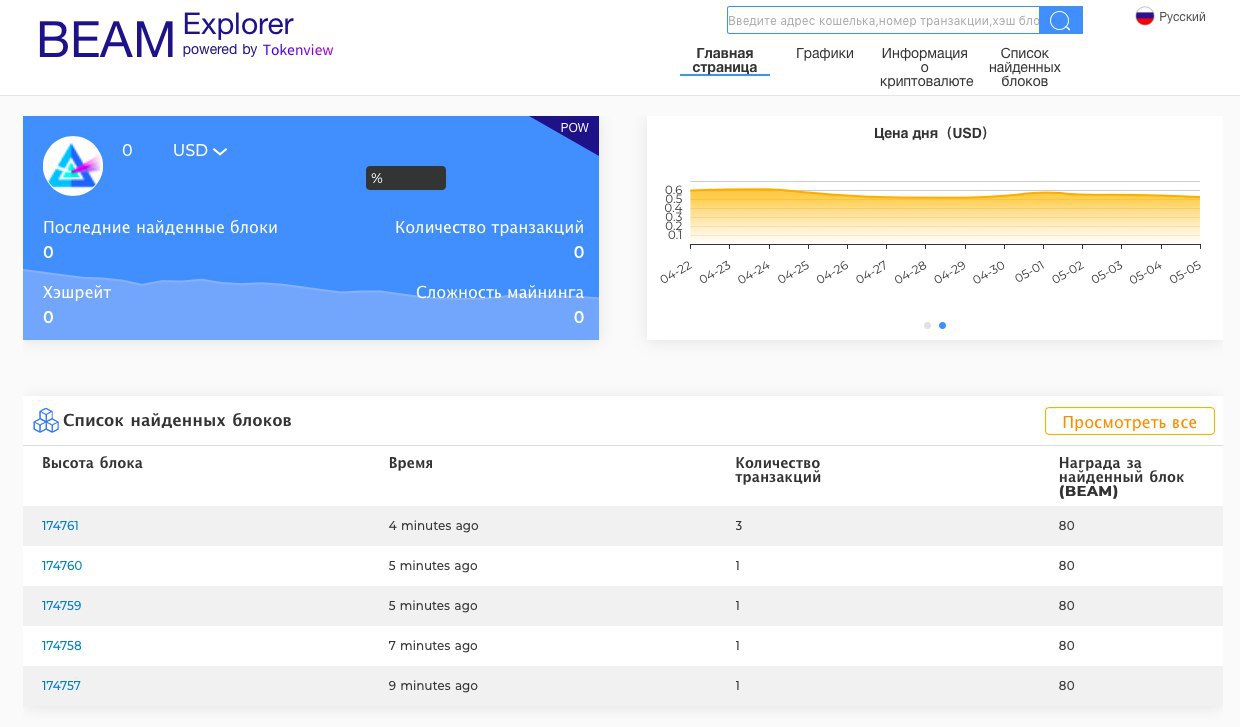Click Количество транзакций label in blue card
Screen dimensions: 1240x727
tap(489, 227)
